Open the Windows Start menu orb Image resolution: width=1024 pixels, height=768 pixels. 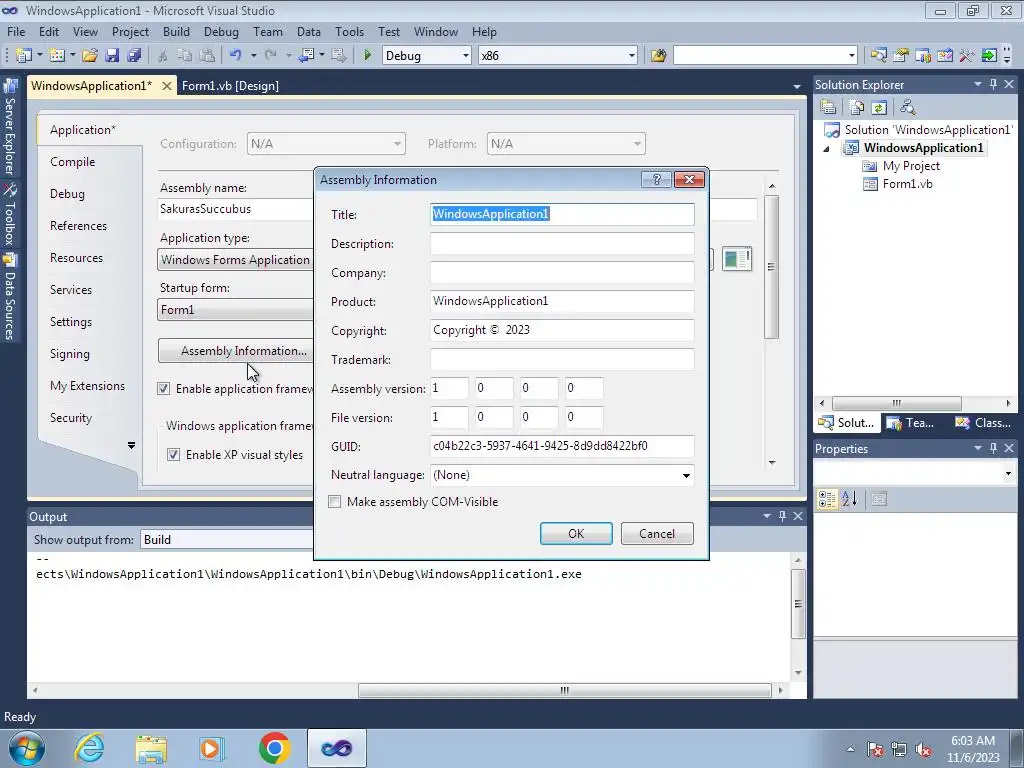click(x=27, y=748)
